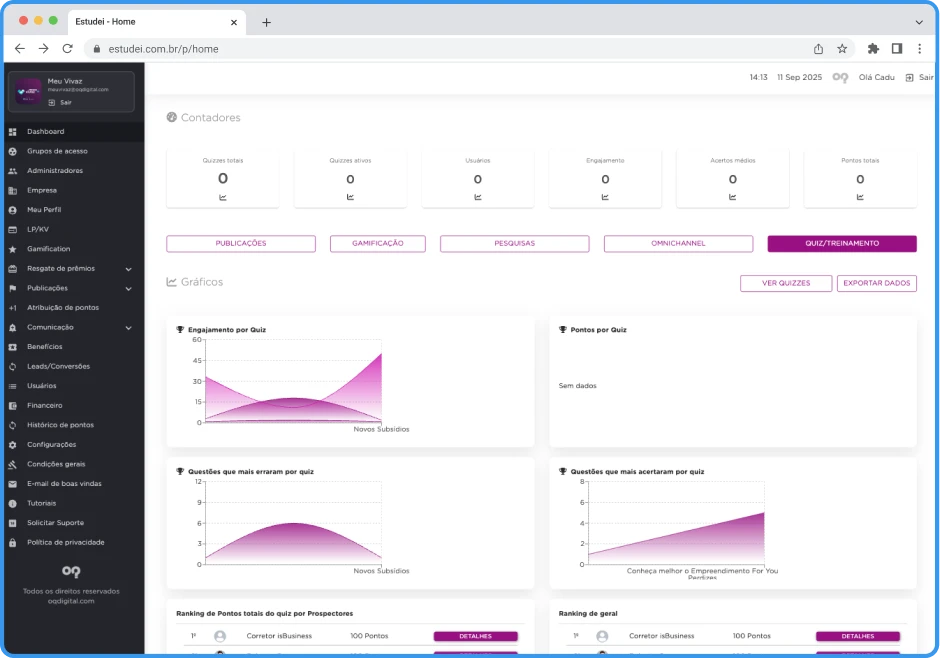Click the chart icon under Quizzes totais
The height and width of the screenshot is (658, 940).
pos(222,197)
